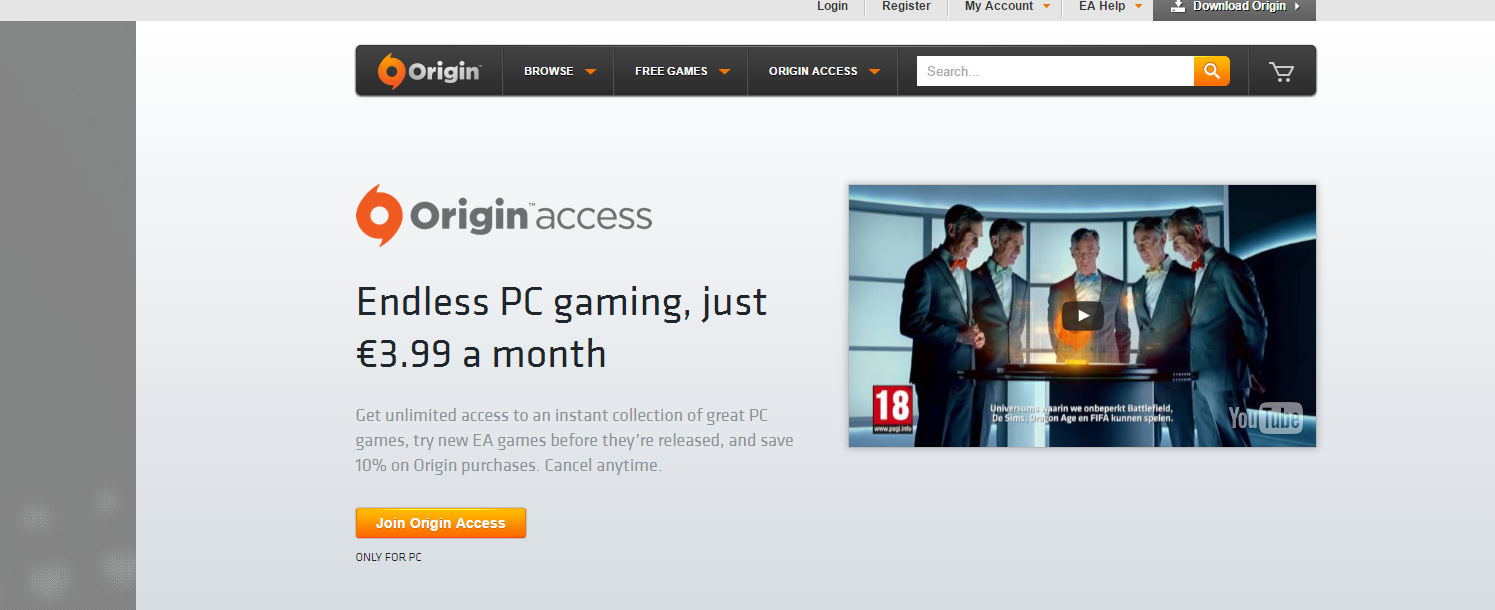Expand the Free Games dropdown arrow
The height and width of the screenshot is (610, 1495).
[724, 72]
